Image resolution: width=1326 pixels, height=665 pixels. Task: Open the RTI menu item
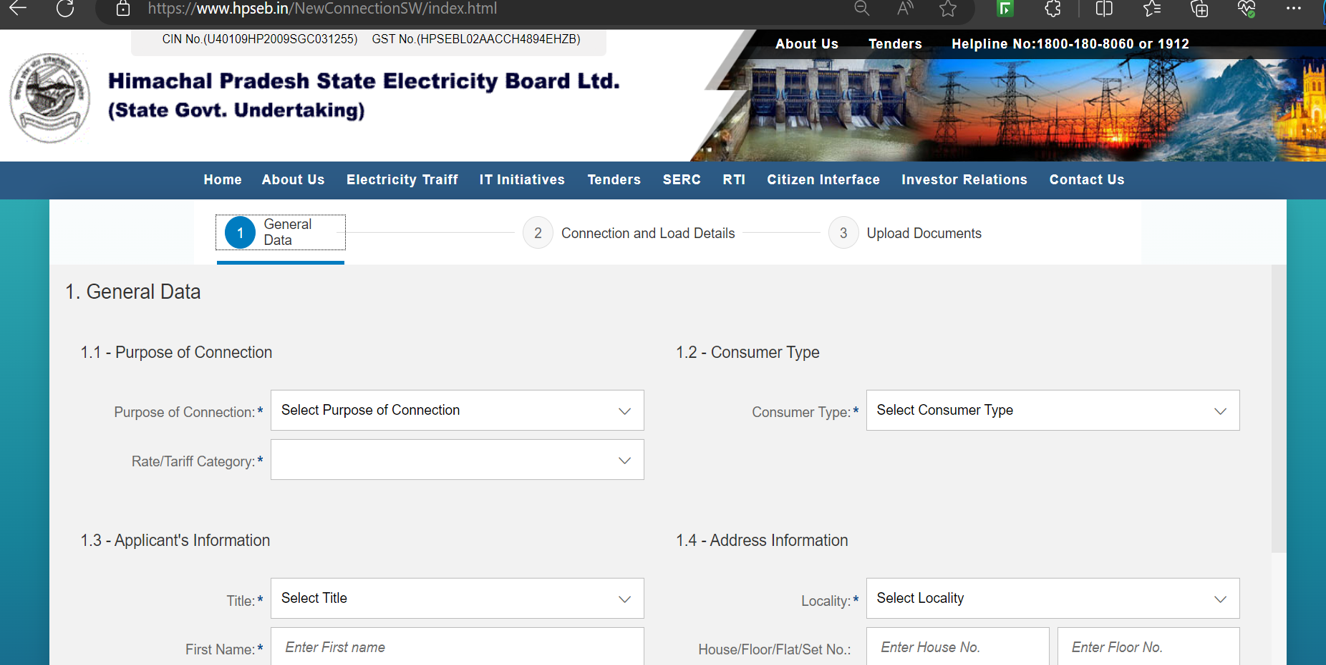tap(734, 180)
